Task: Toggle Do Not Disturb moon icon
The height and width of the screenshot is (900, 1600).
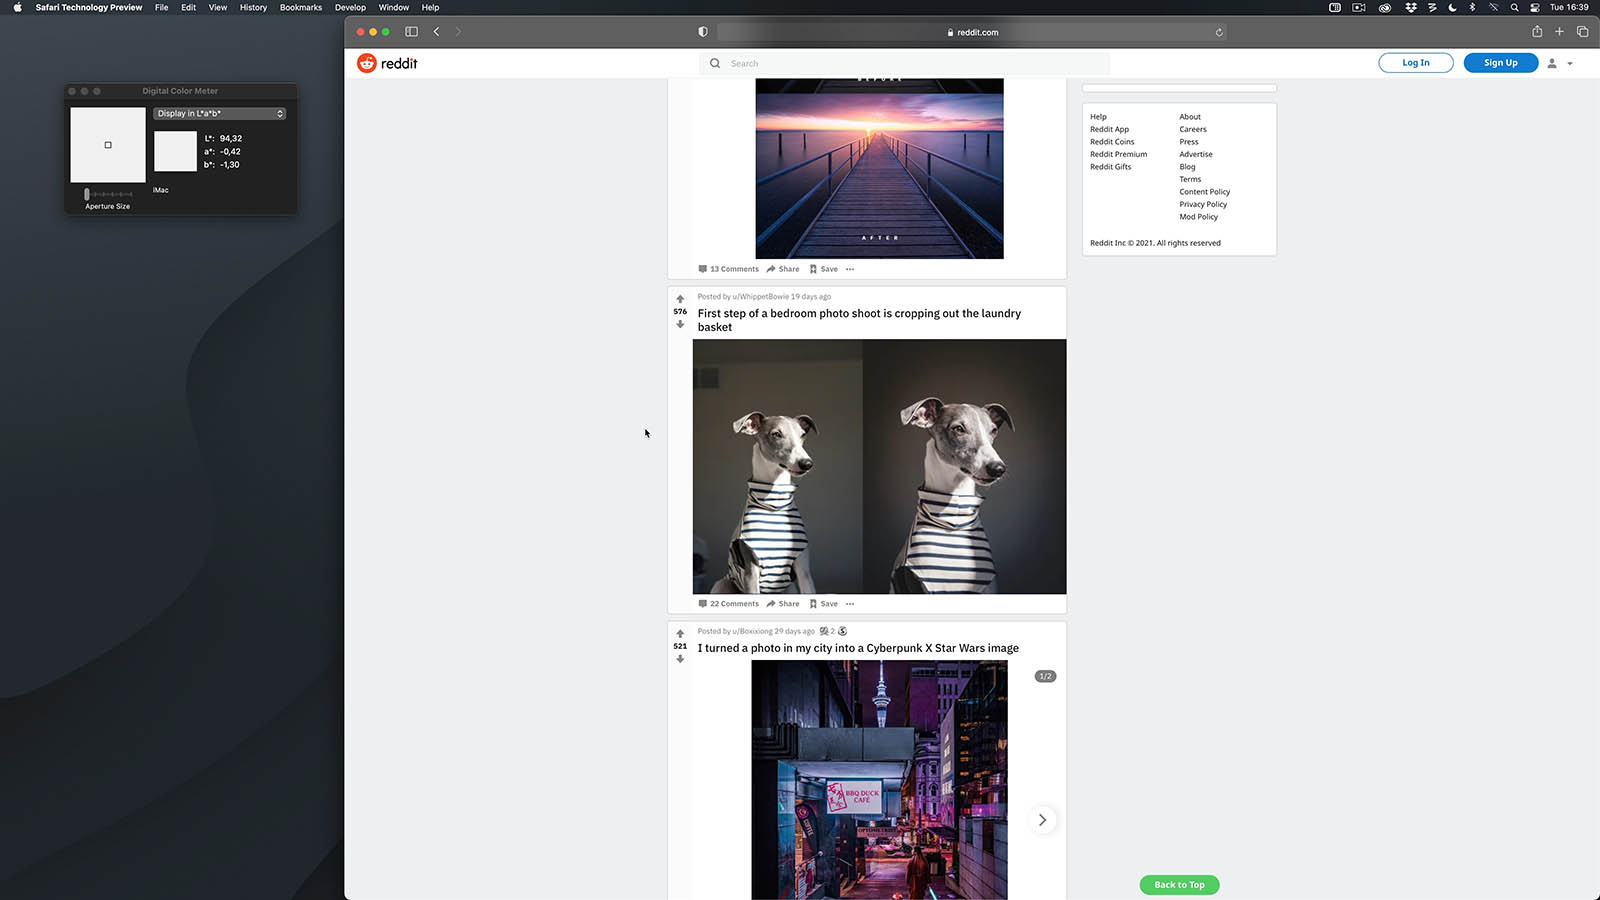Action: click(1452, 7)
